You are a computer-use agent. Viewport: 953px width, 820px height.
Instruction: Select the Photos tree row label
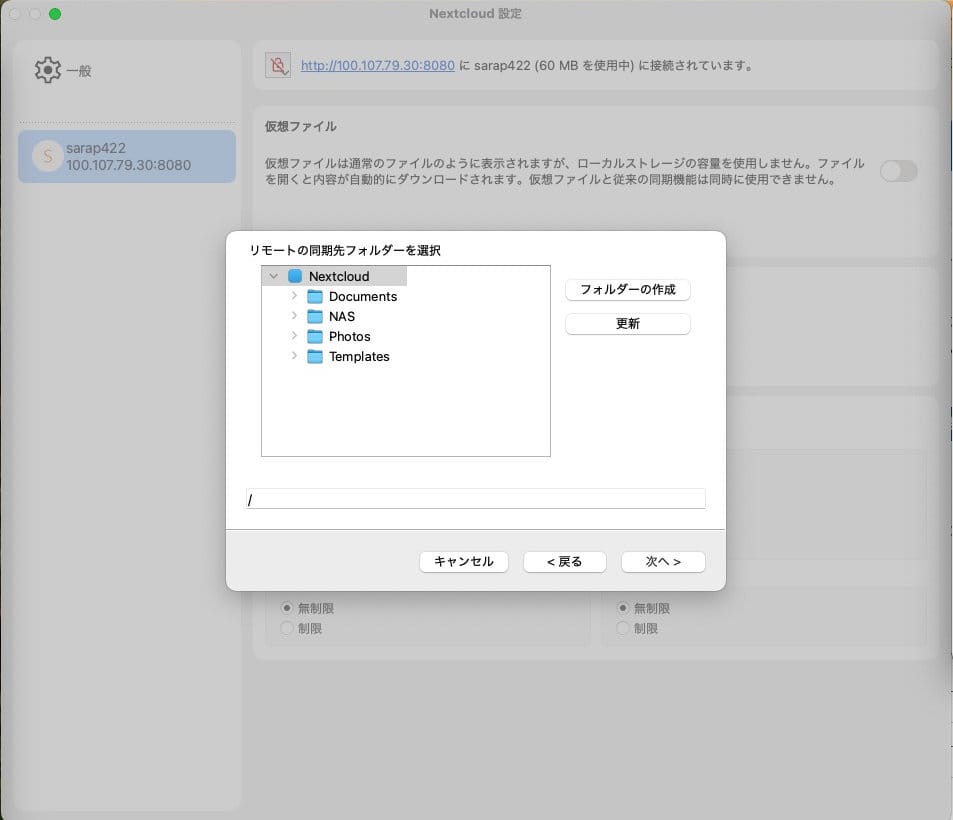click(x=349, y=336)
